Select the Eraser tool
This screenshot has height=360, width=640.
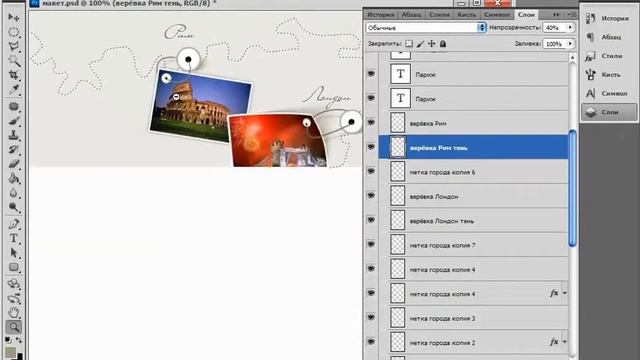(14, 164)
